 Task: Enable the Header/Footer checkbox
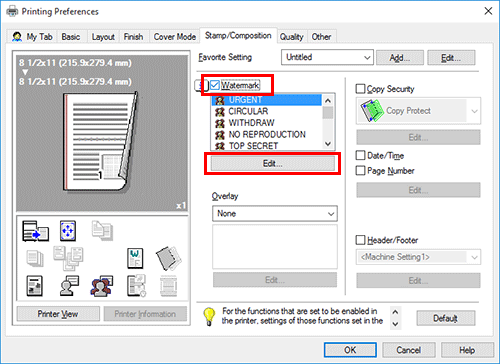point(360,240)
